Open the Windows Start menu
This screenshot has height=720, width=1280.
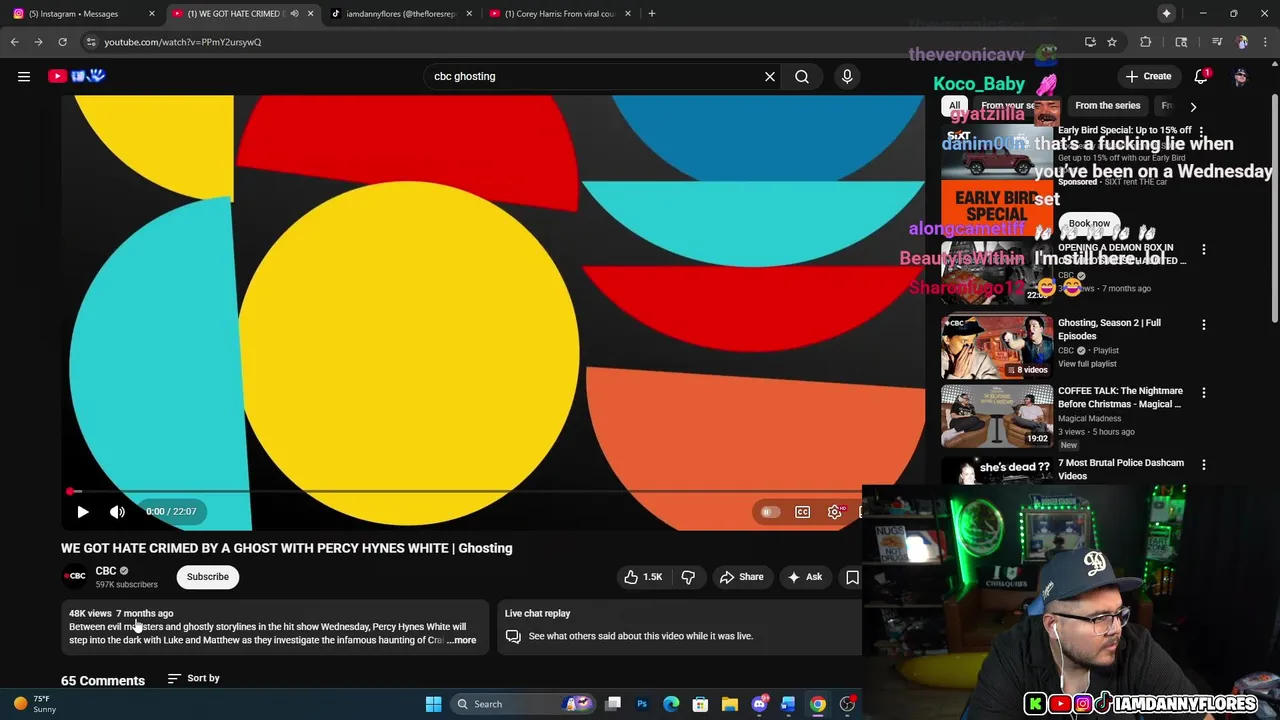pyautogui.click(x=433, y=704)
